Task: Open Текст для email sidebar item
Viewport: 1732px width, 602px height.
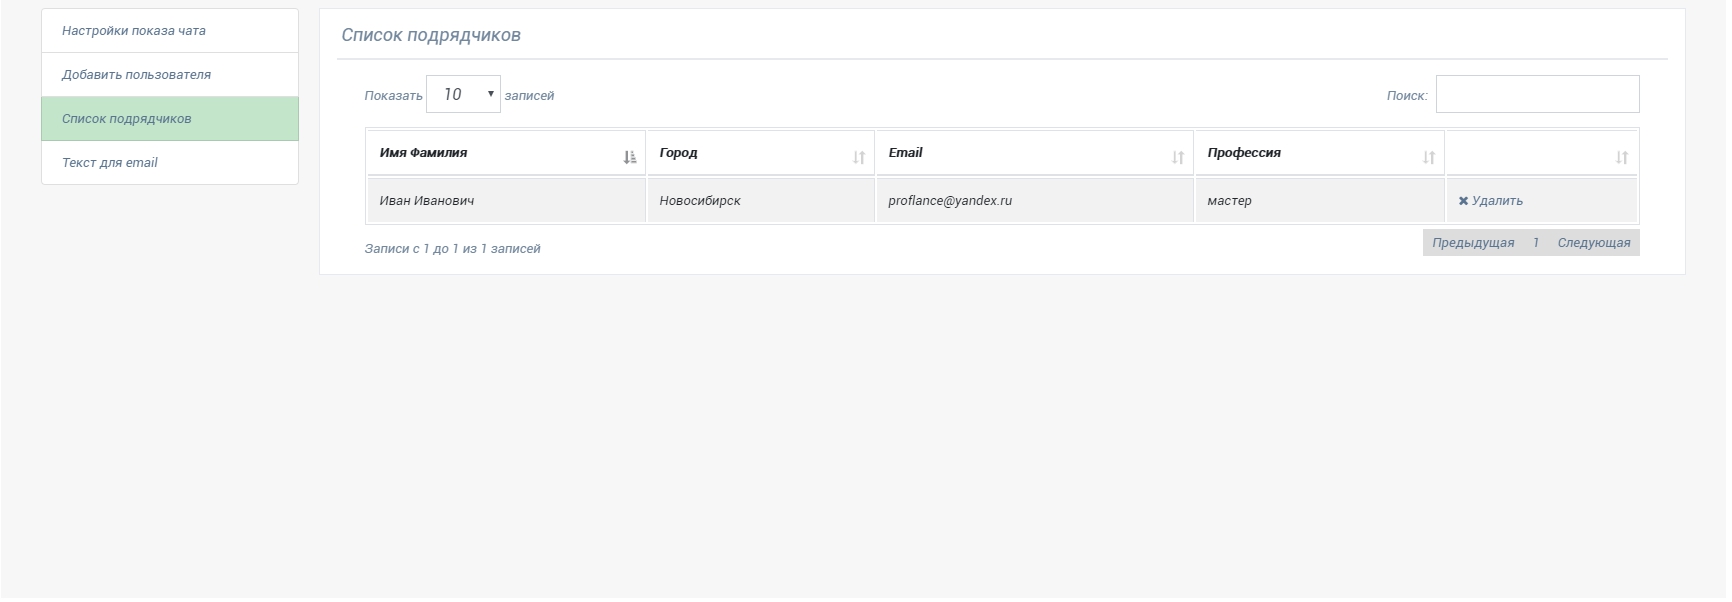Action: tap(110, 163)
